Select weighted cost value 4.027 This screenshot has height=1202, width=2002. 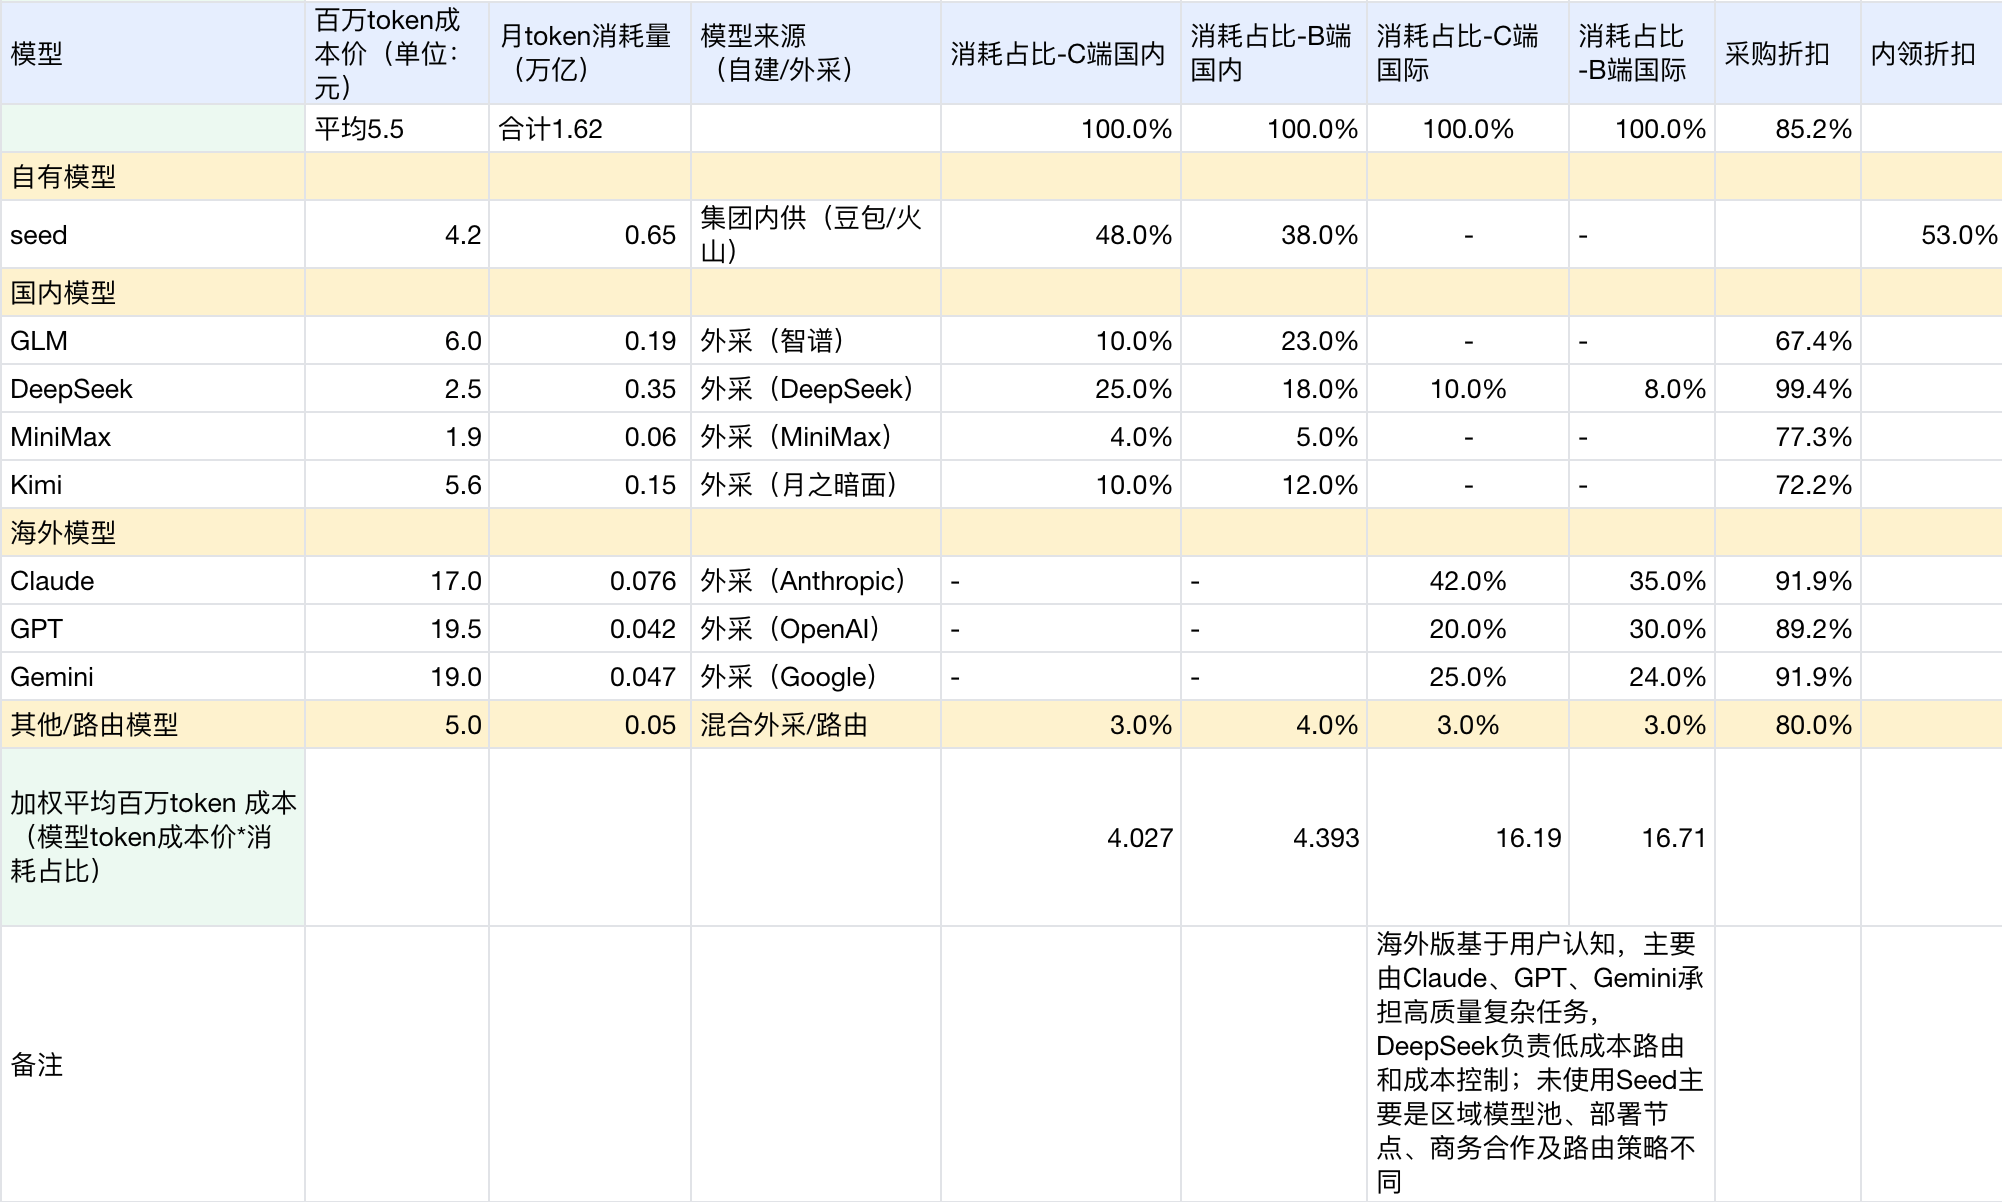pyautogui.click(x=1061, y=837)
